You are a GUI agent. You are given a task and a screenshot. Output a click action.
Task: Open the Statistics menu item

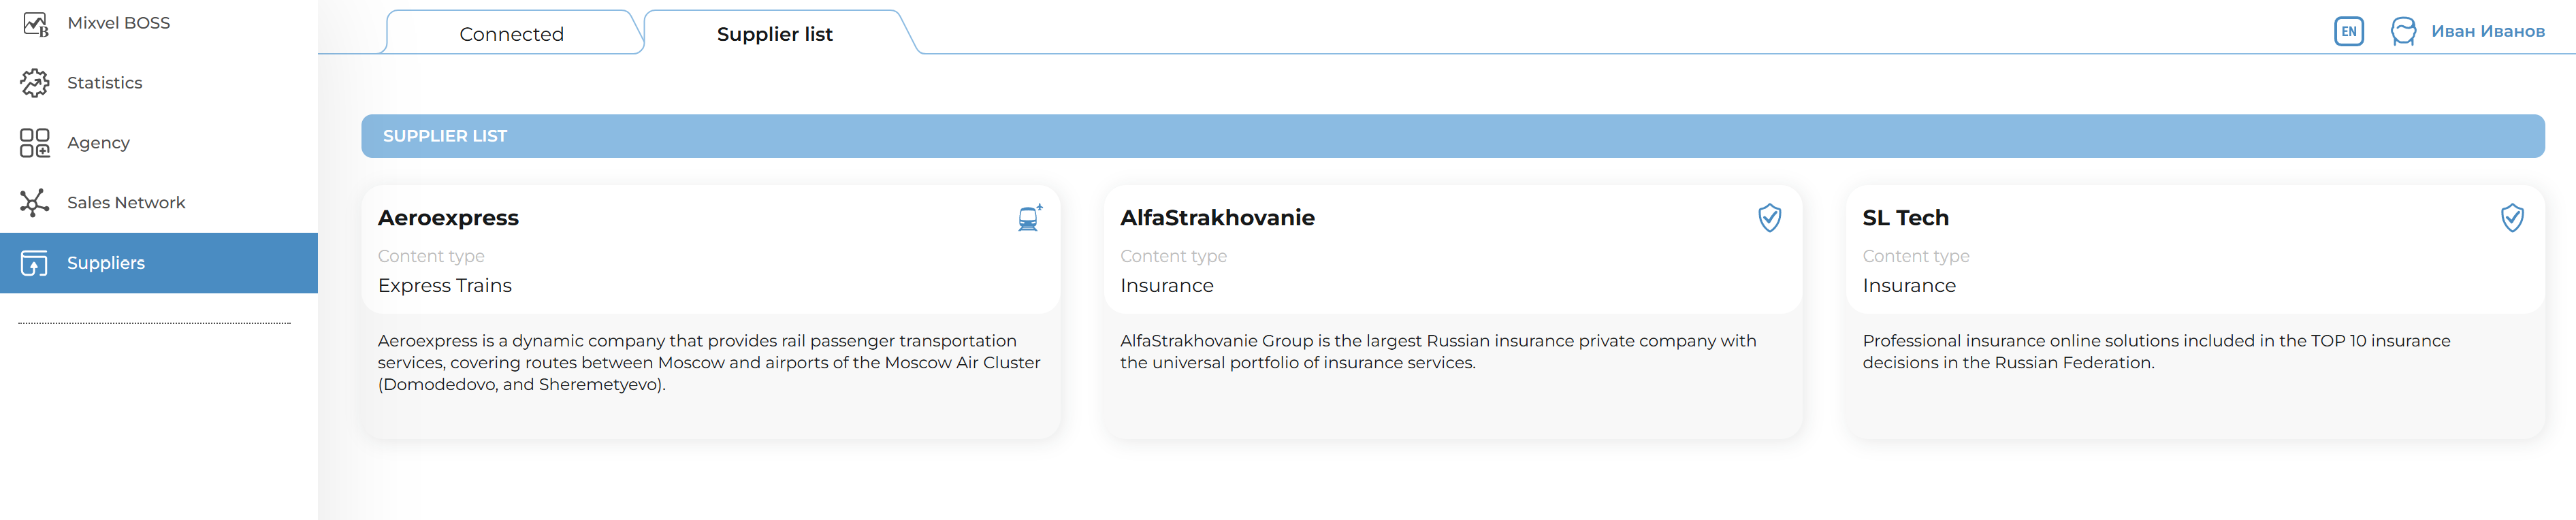tap(105, 83)
